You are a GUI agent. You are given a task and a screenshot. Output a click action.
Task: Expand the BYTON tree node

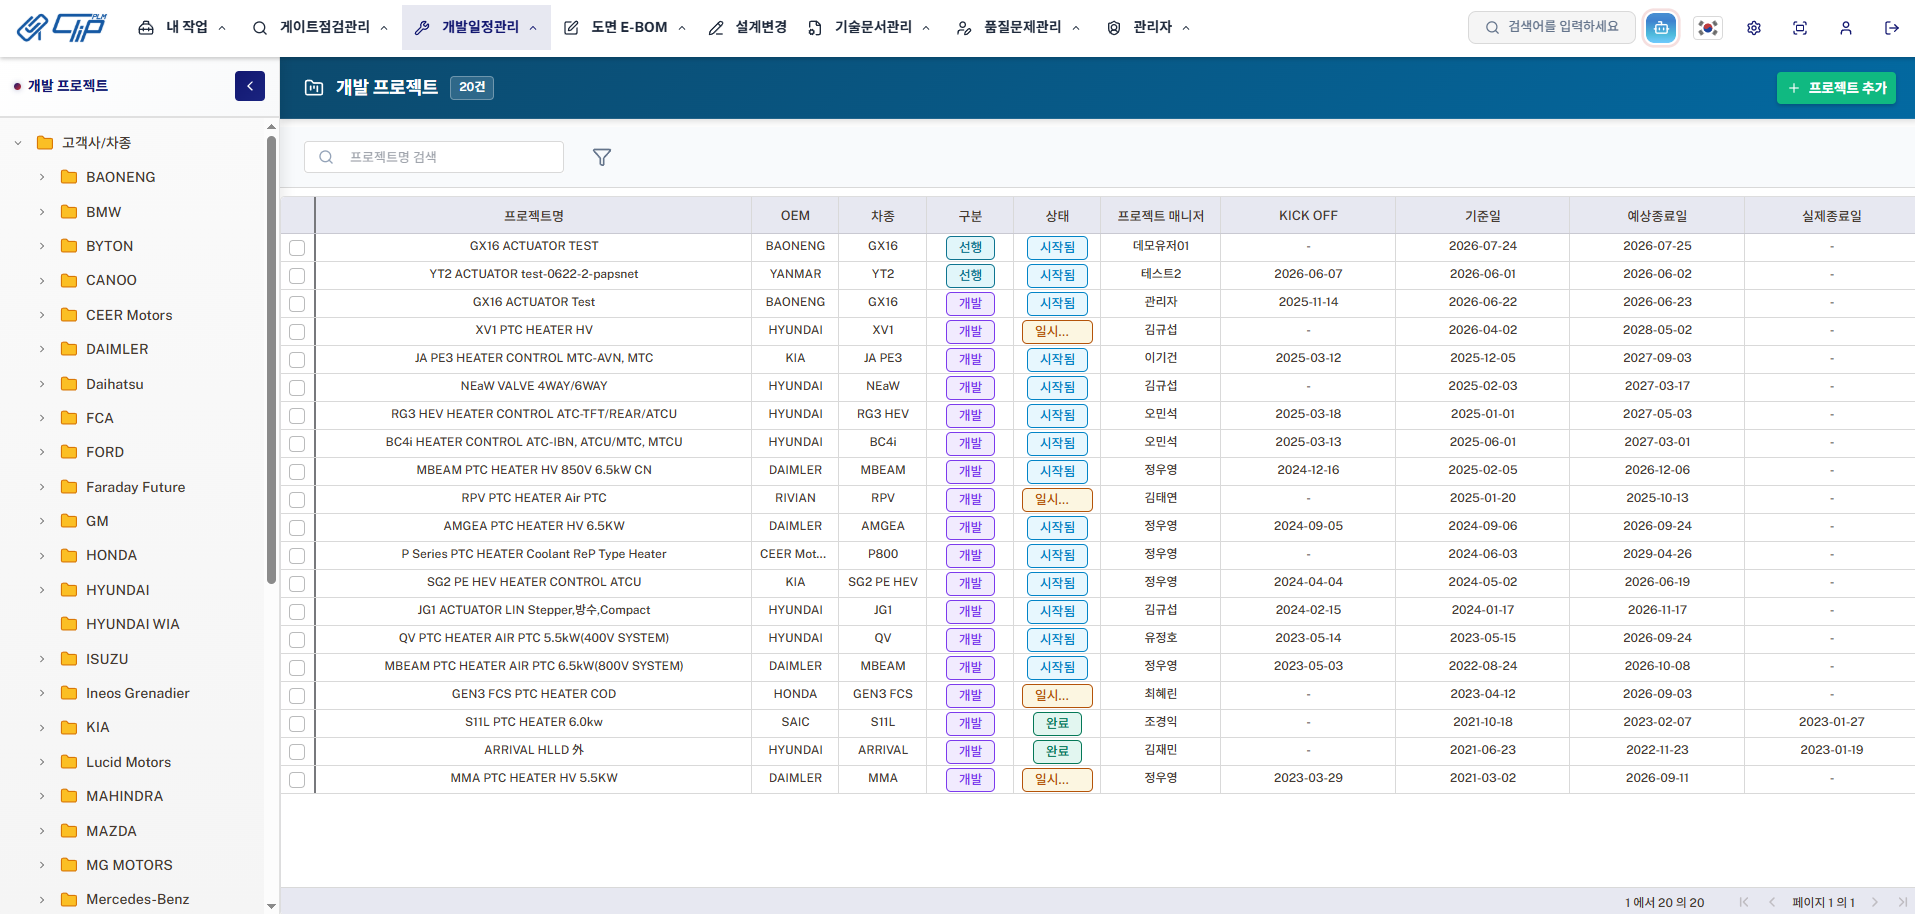[x=42, y=246]
